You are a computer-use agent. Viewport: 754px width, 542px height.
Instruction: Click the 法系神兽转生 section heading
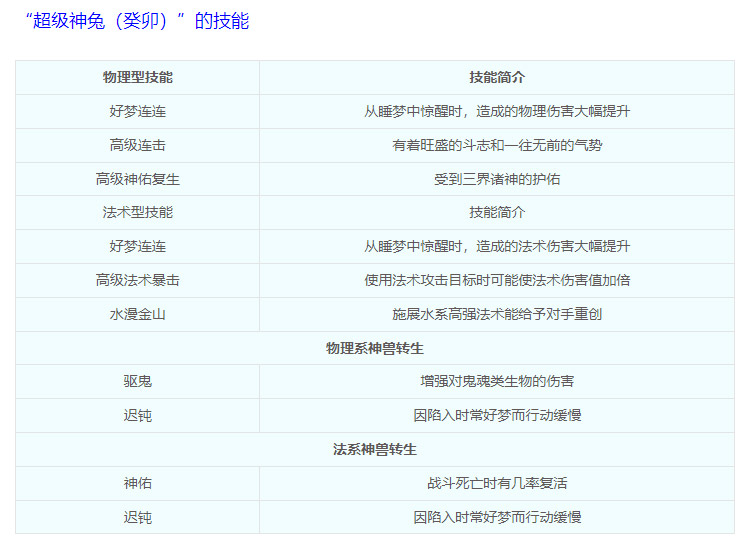[375, 449]
